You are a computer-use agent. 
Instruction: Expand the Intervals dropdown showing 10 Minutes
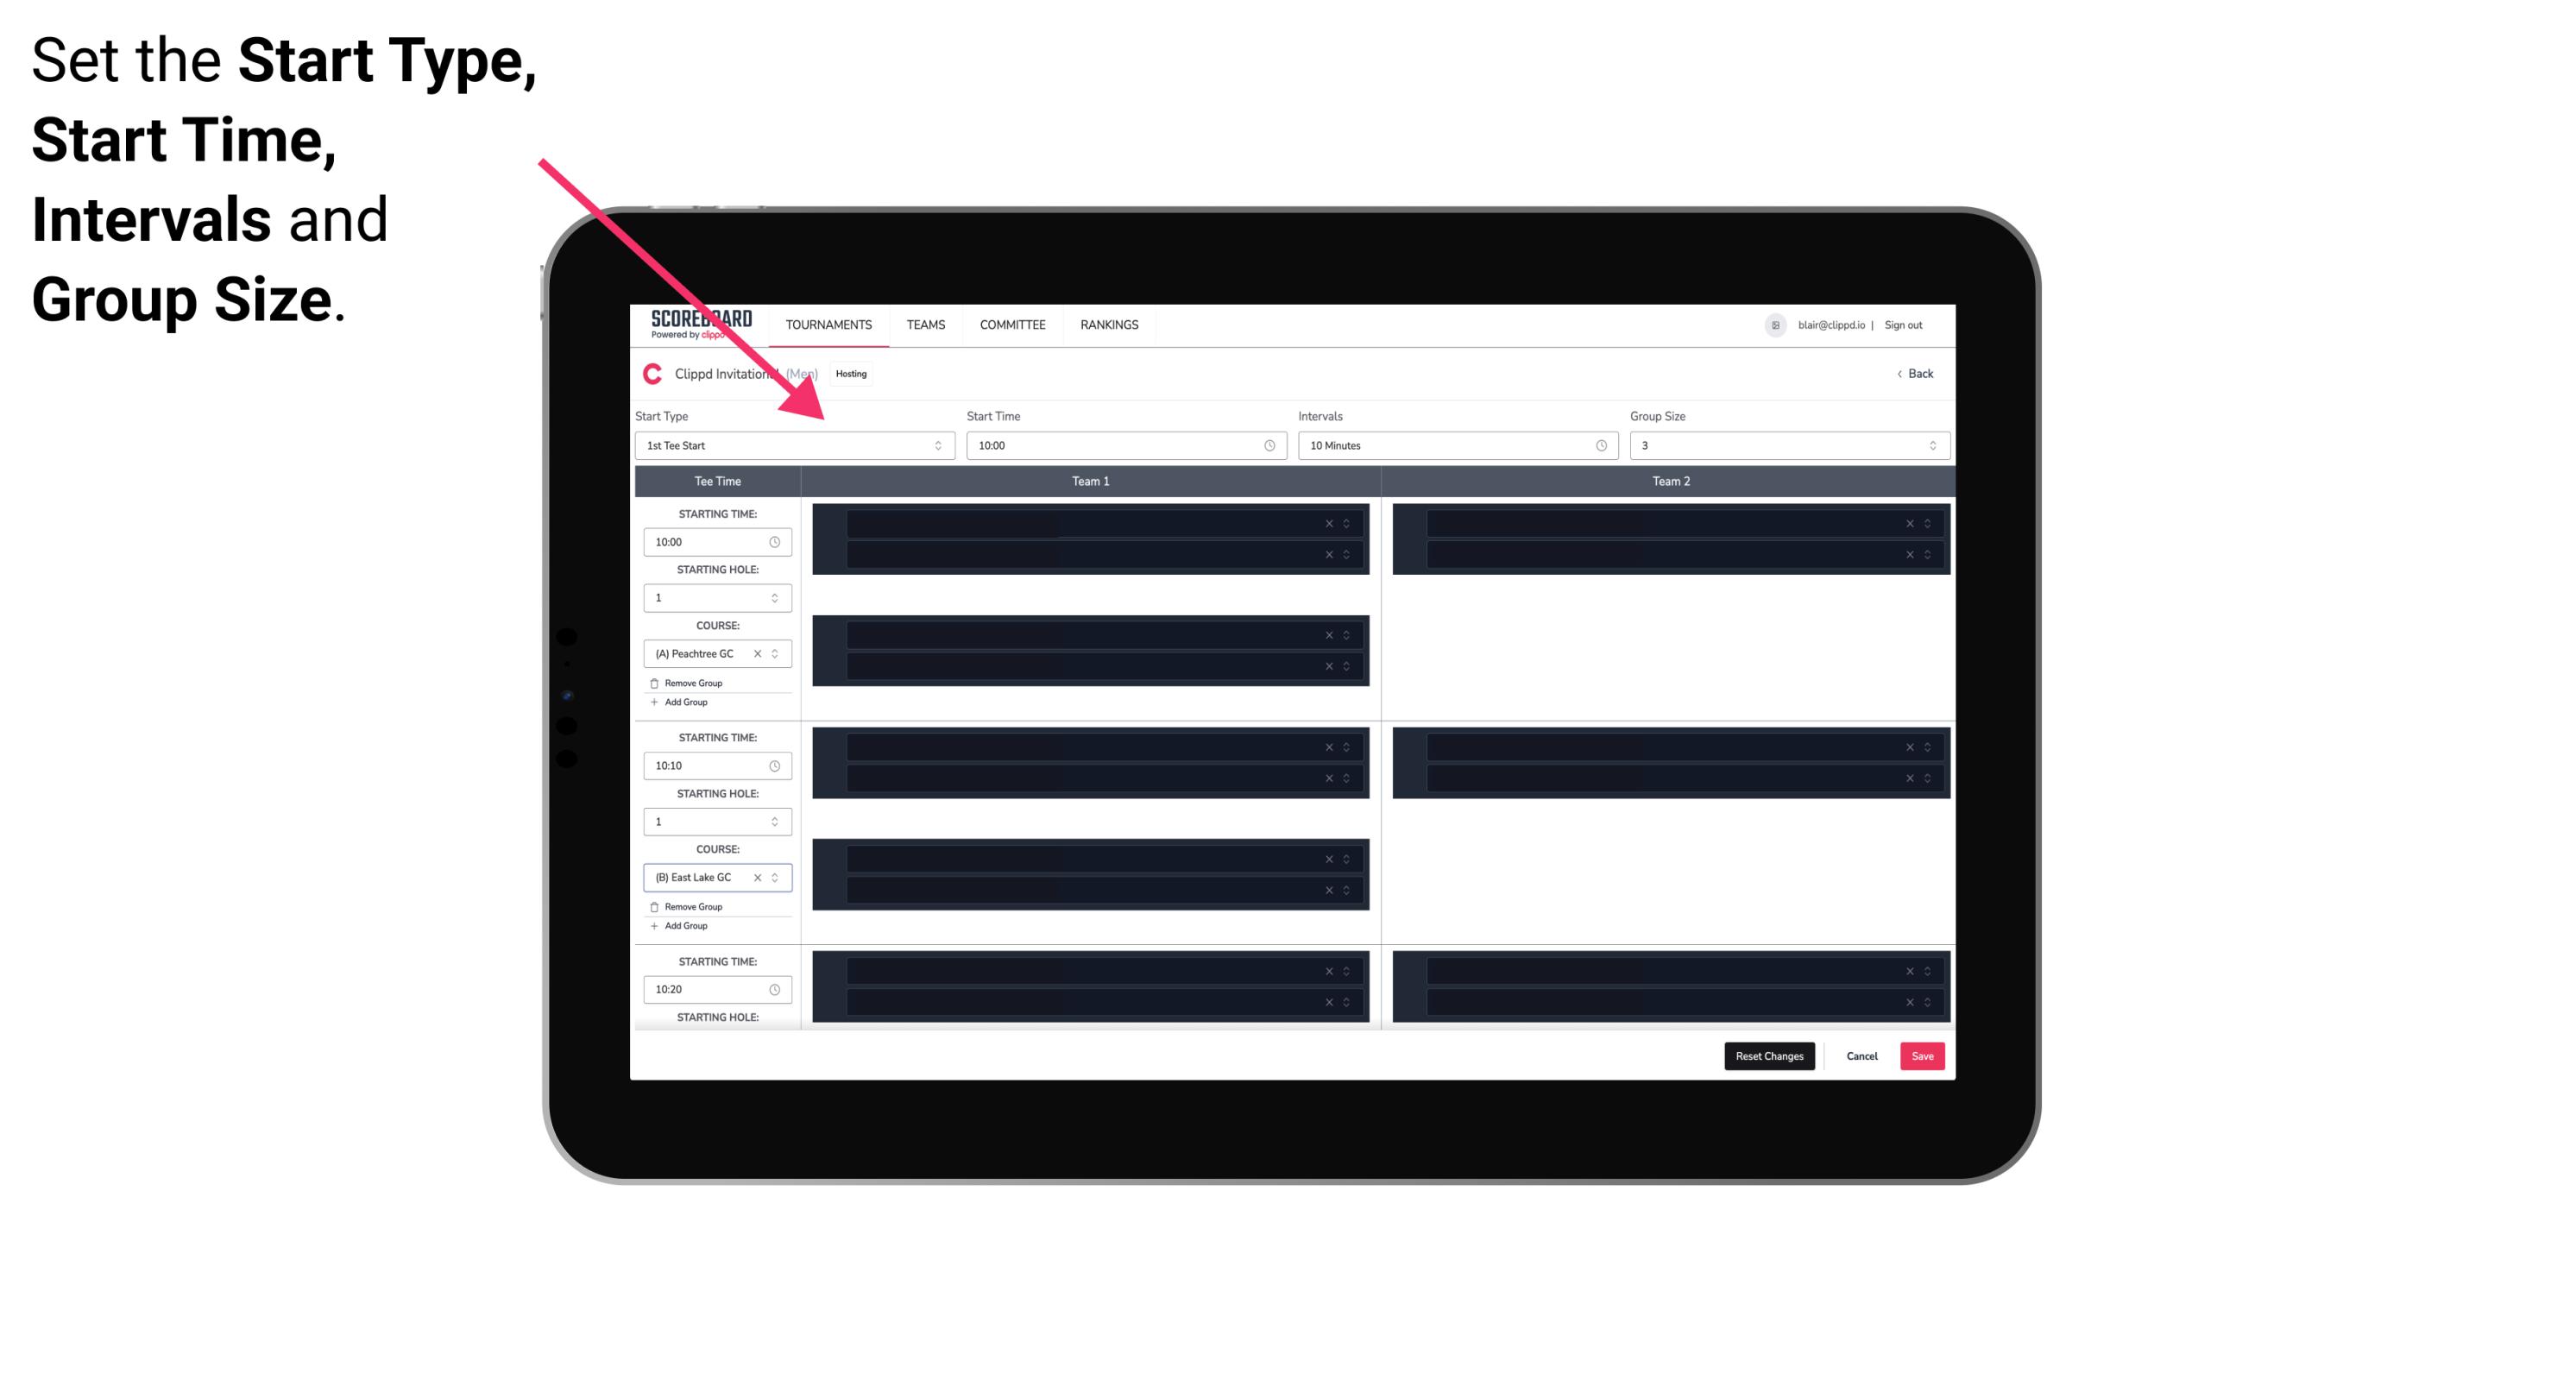pos(1453,445)
